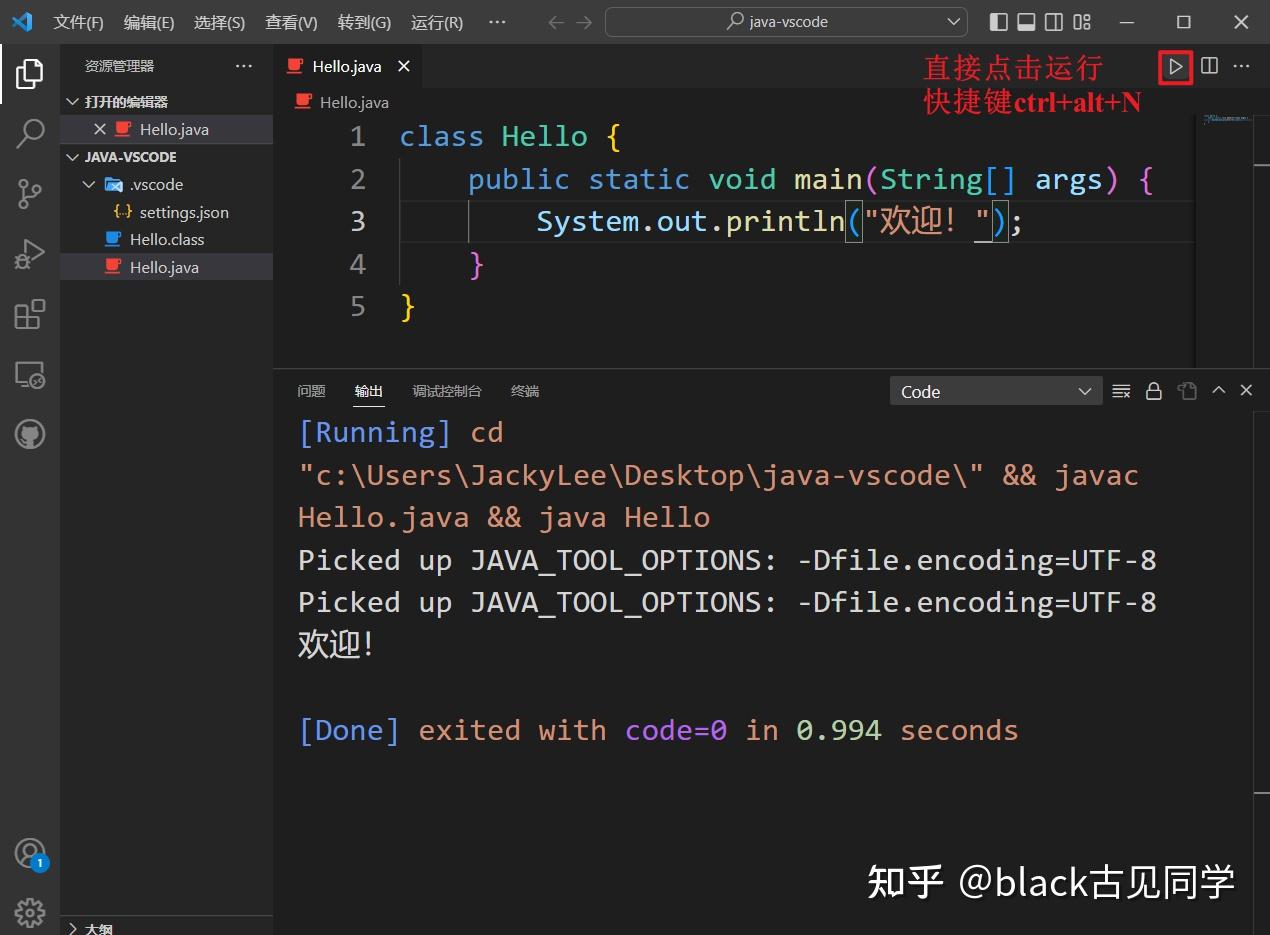The width and height of the screenshot is (1270, 935).
Task: Collapse the 打开的编辑器 section
Action: point(72,101)
